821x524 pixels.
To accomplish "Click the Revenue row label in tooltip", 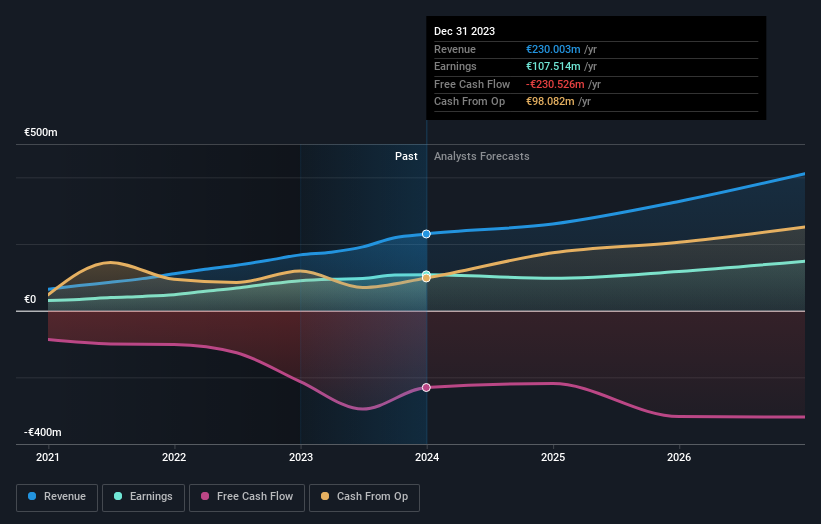I will 455,49.
